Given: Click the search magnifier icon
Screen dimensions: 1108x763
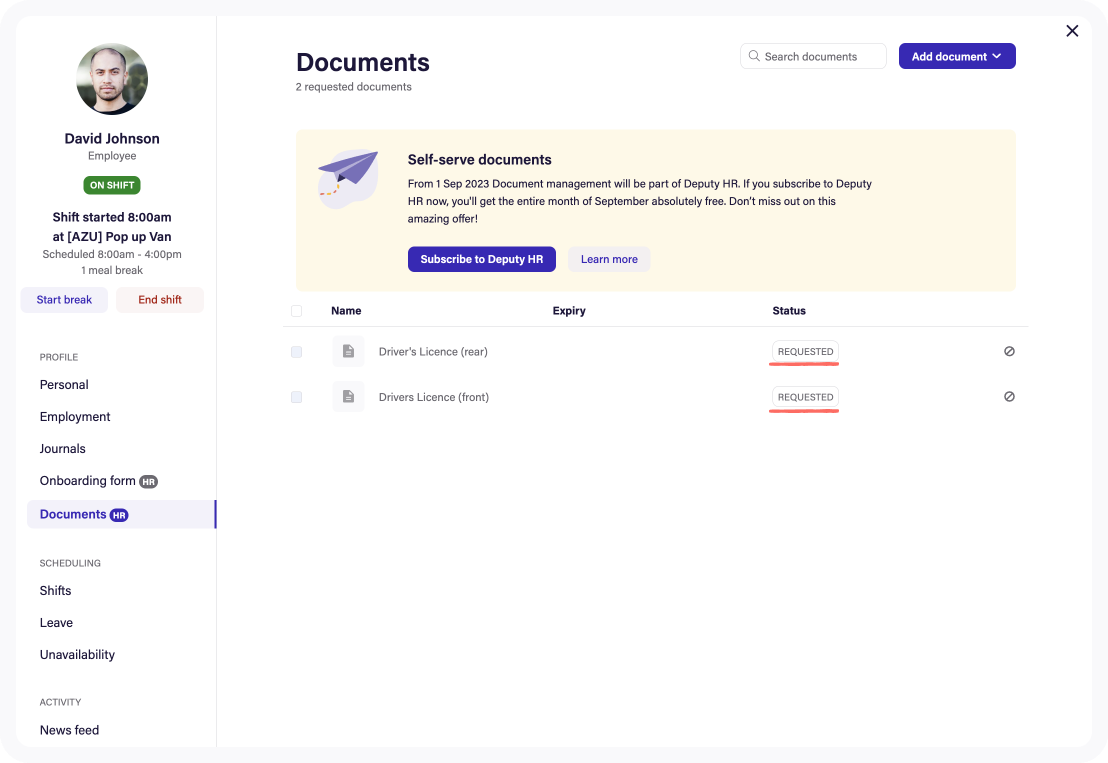Looking at the screenshot, I should pyautogui.click(x=754, y=56).
